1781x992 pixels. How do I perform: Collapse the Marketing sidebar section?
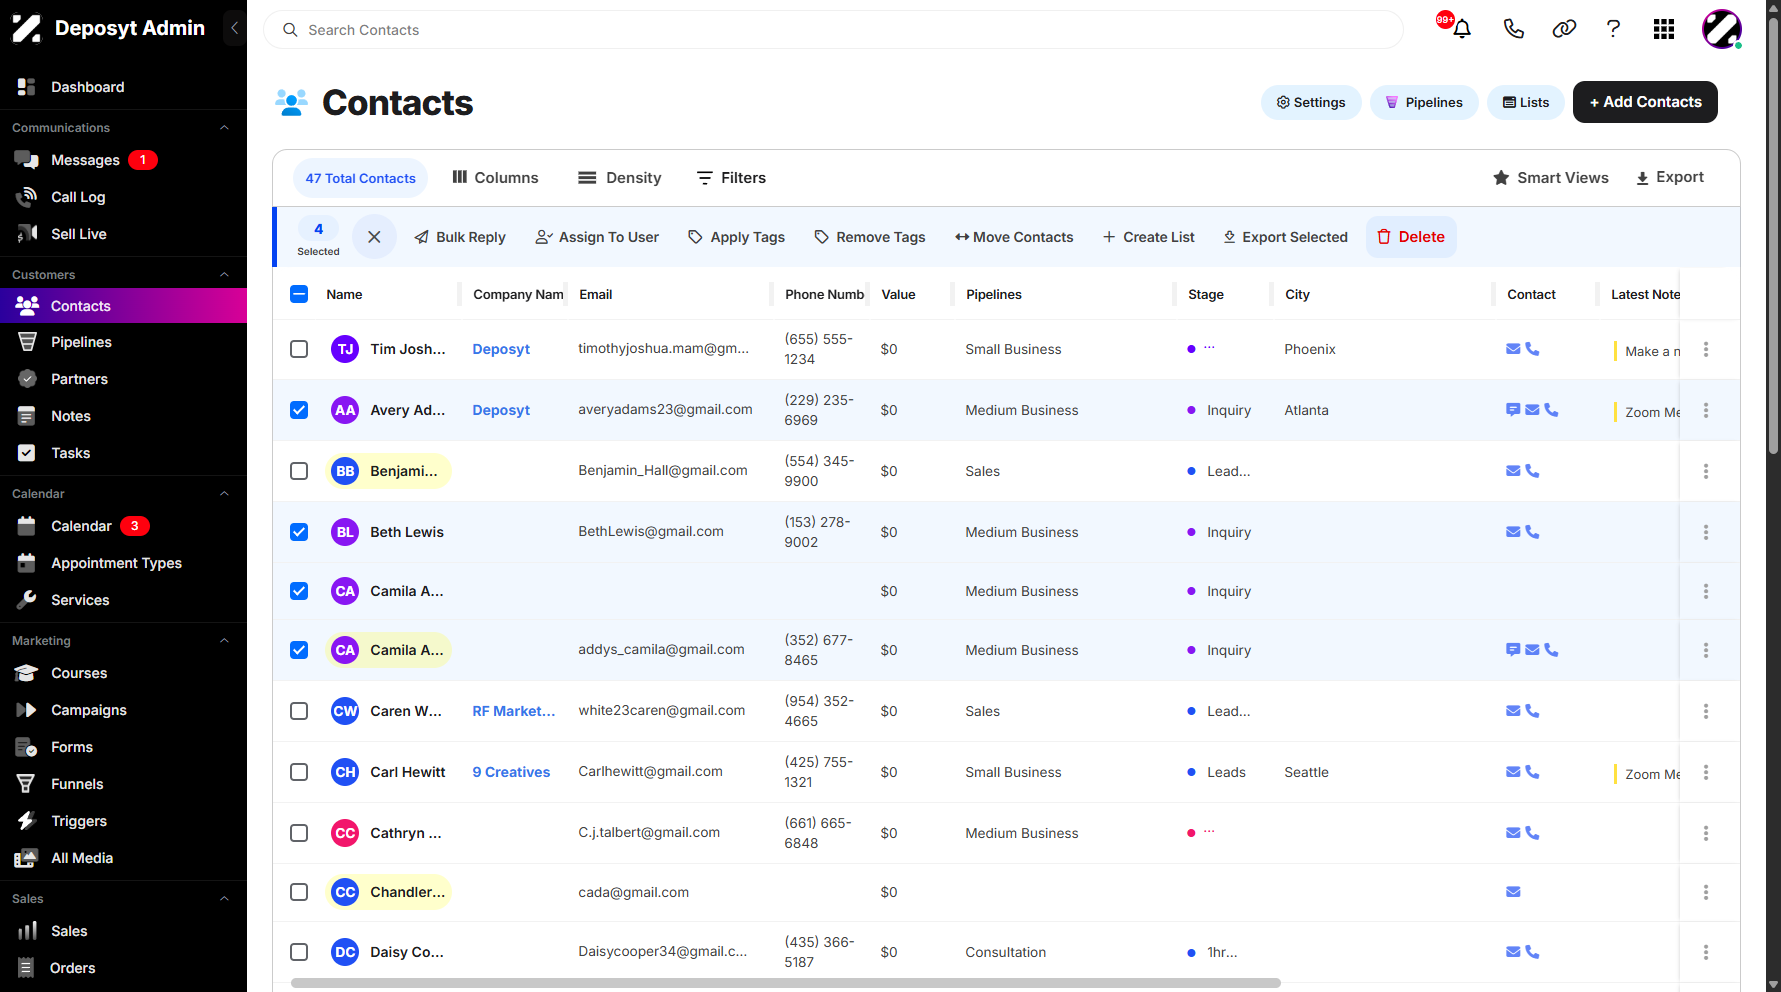click(224, 641)
